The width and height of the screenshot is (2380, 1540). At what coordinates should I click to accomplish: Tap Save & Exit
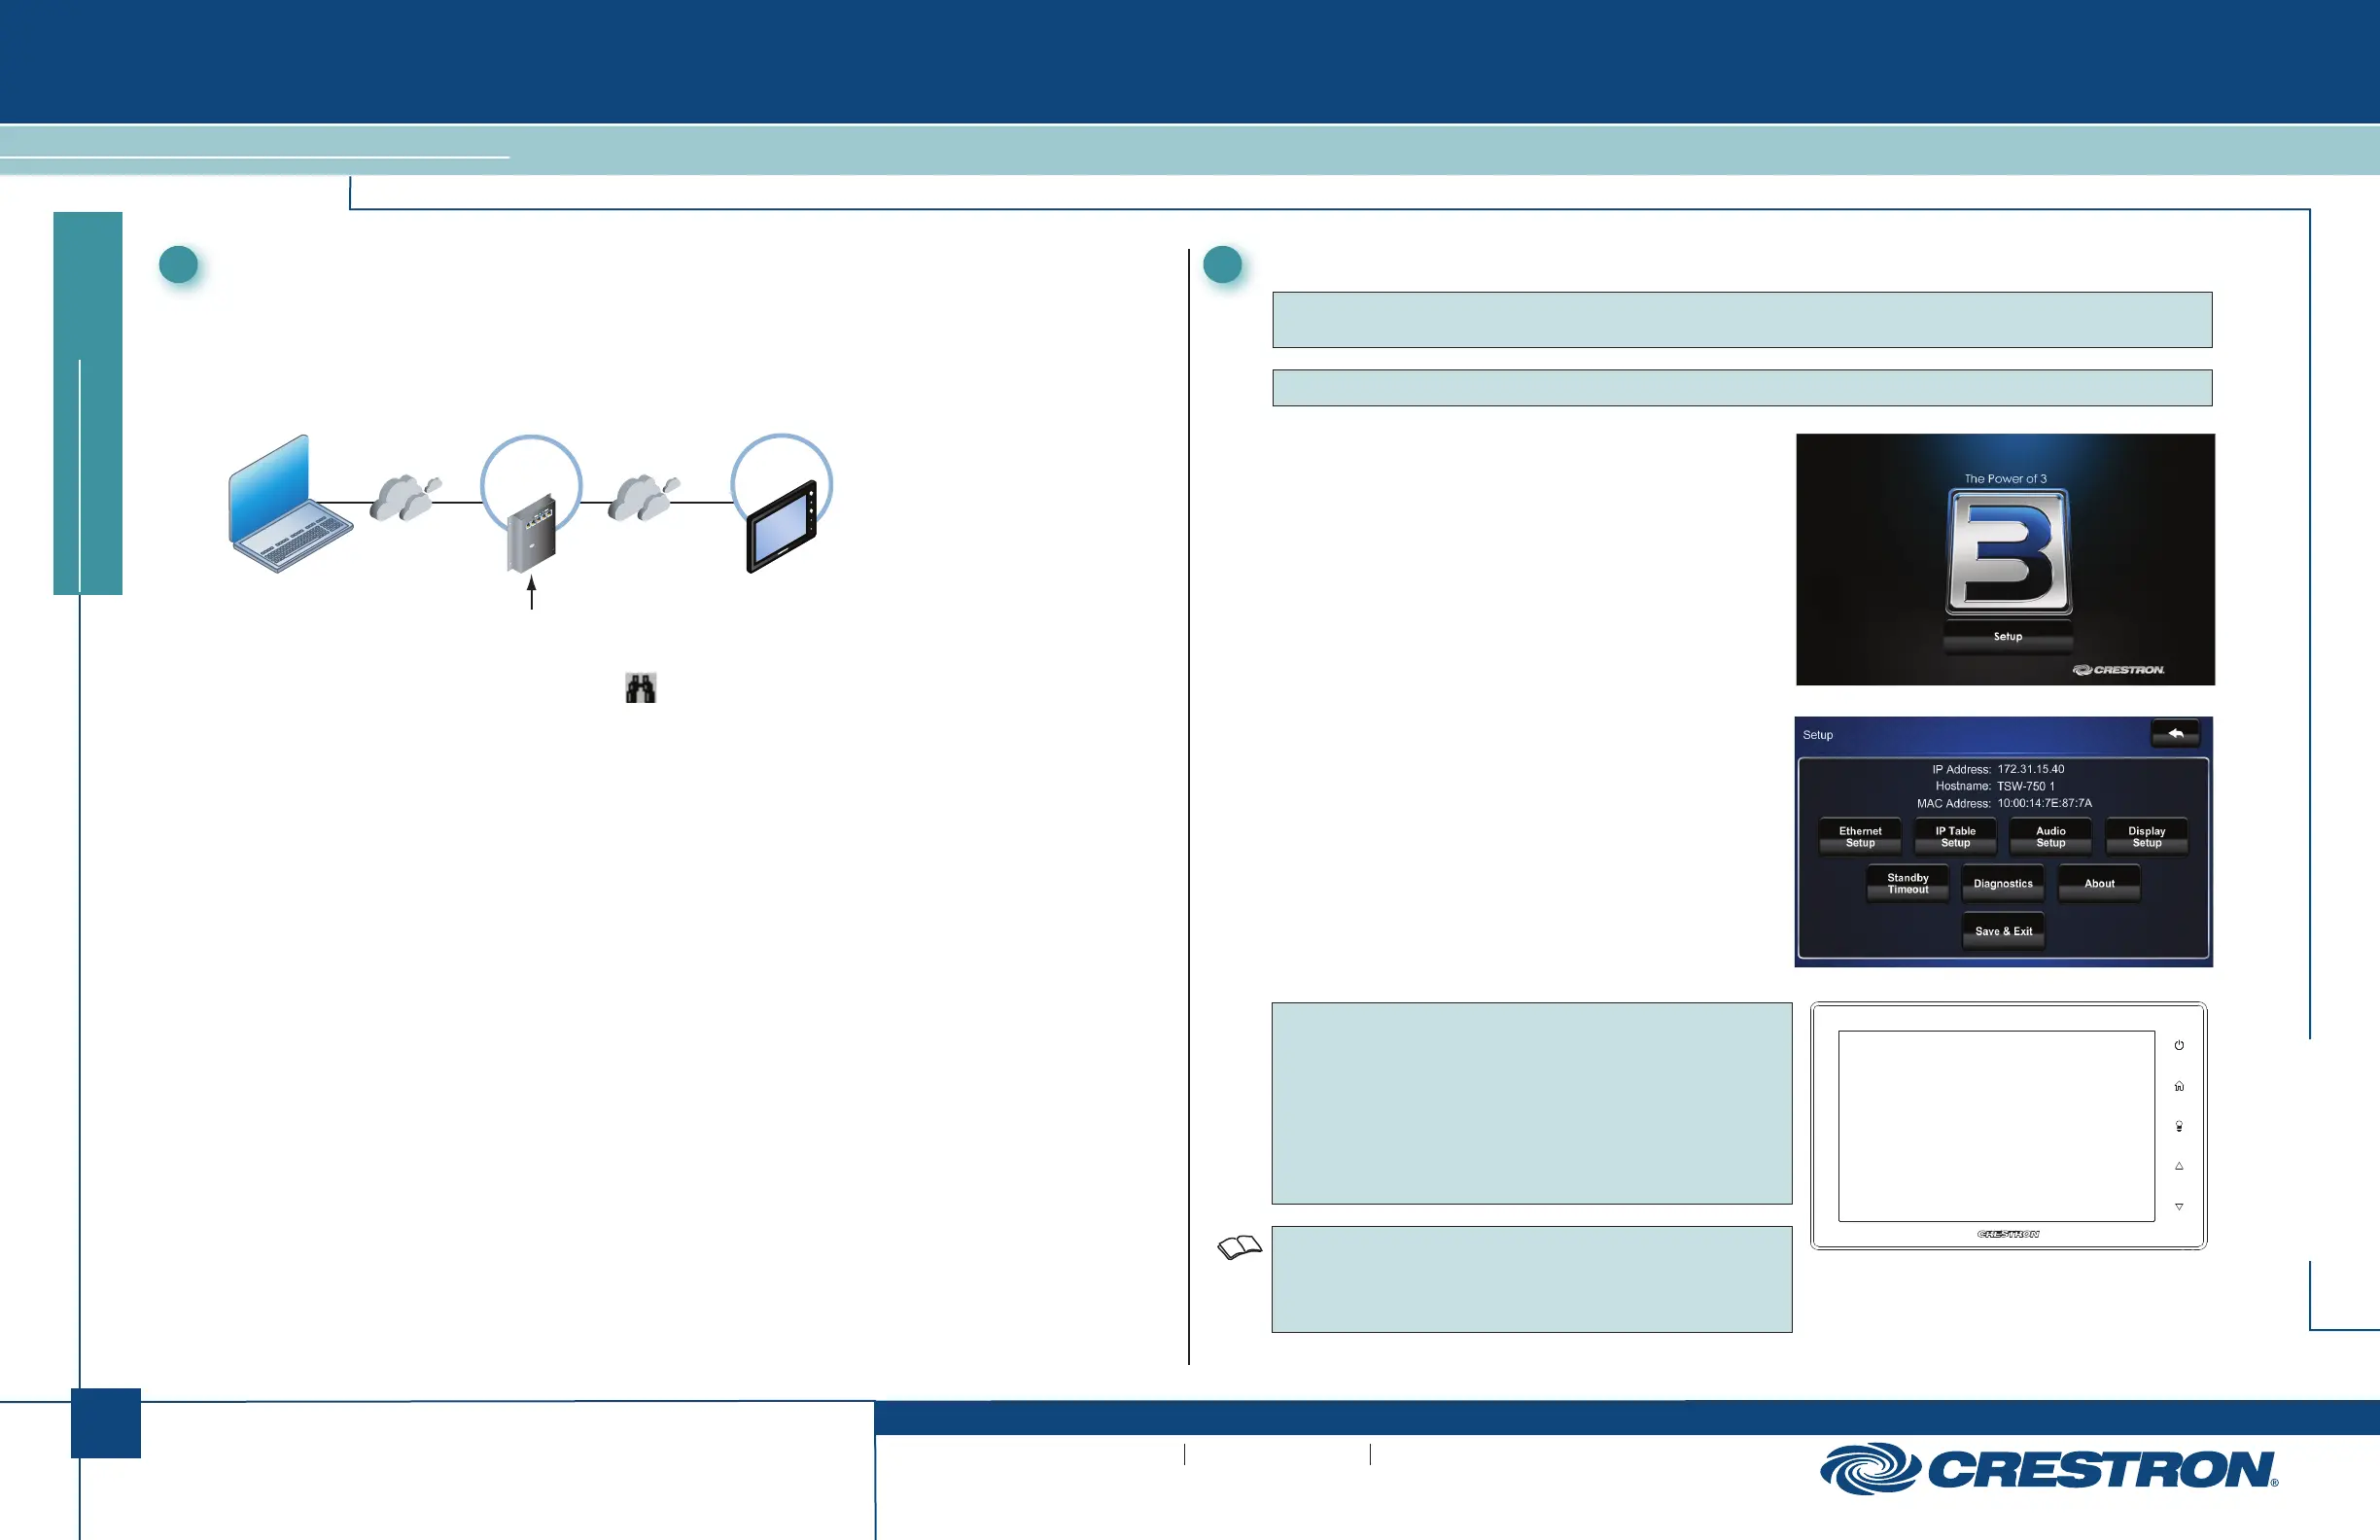click(x=2003, y=931)
